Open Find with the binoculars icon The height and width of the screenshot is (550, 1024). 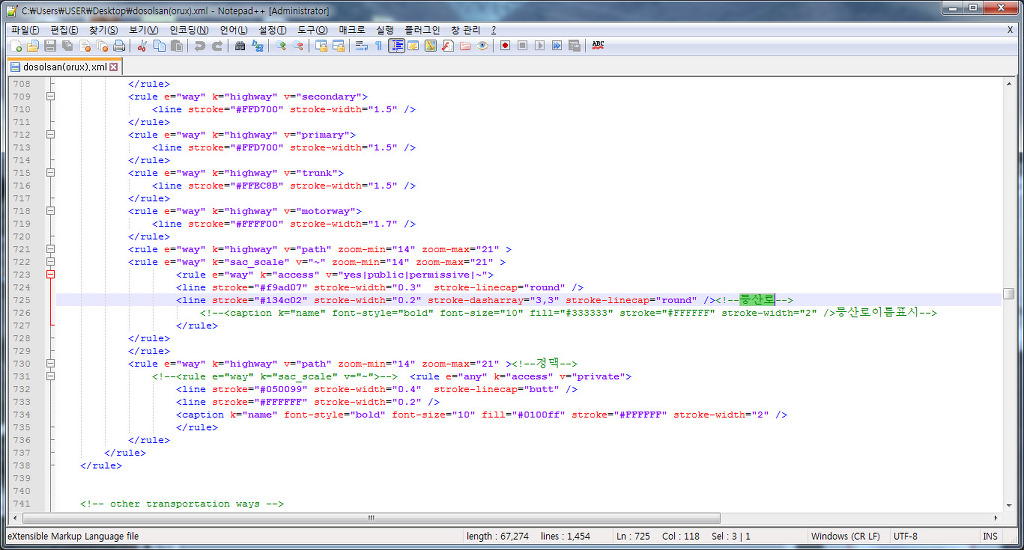pos(240,46)
